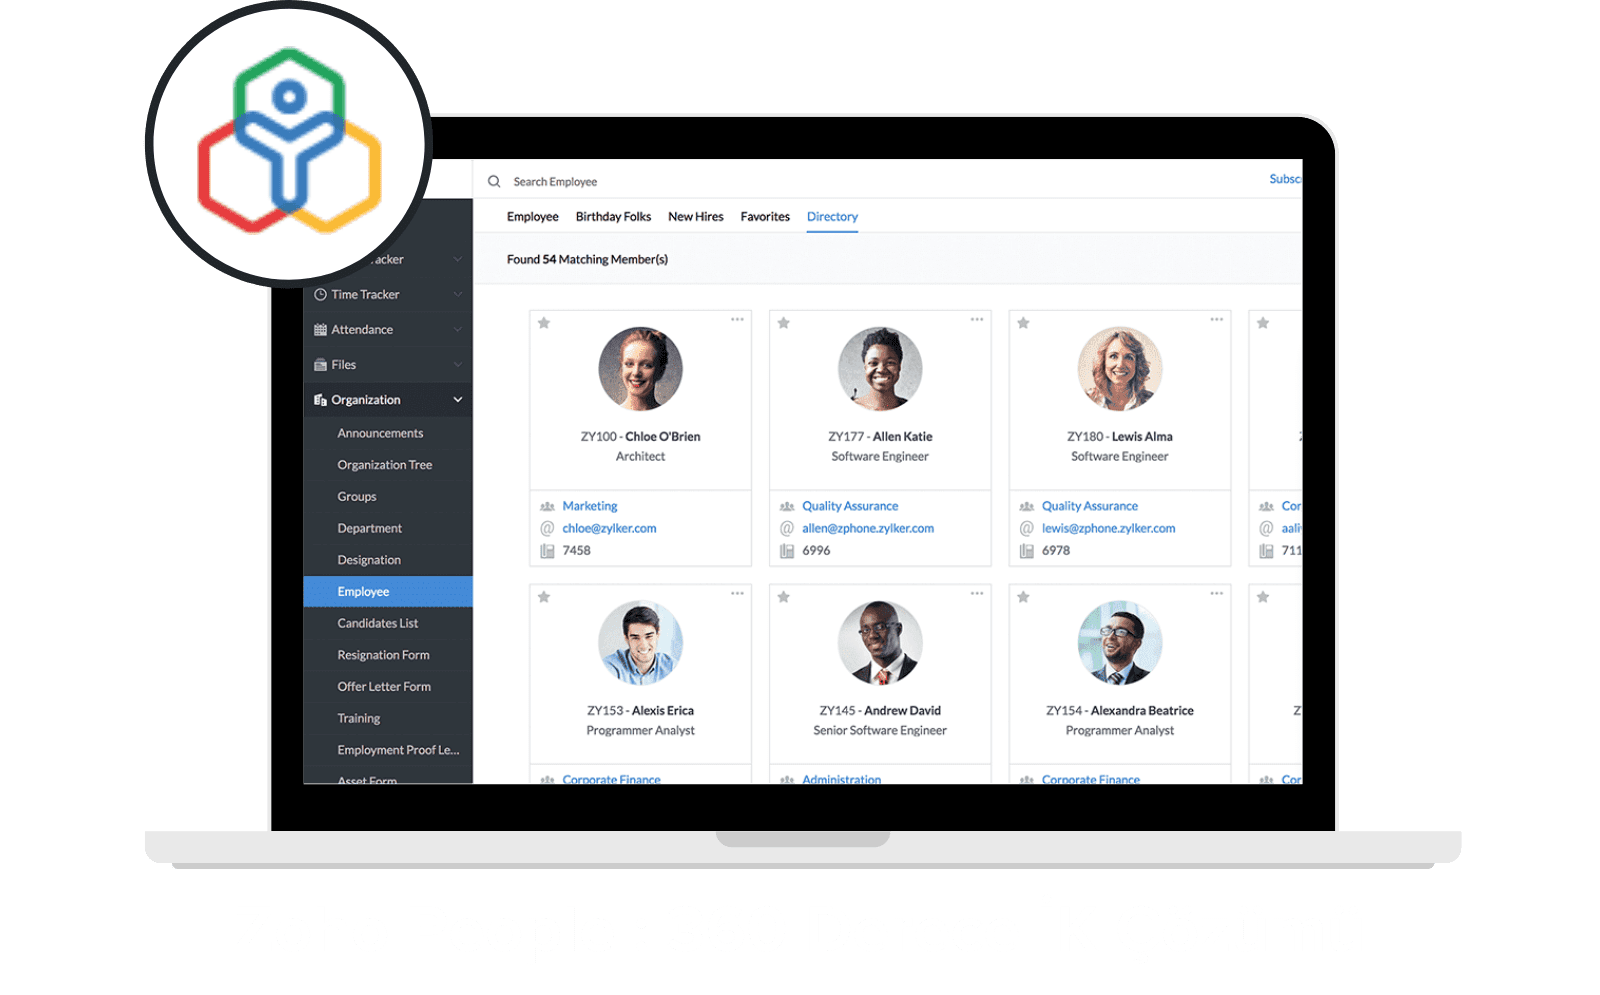Open more options on Andrew David's card

click(977, 594)
